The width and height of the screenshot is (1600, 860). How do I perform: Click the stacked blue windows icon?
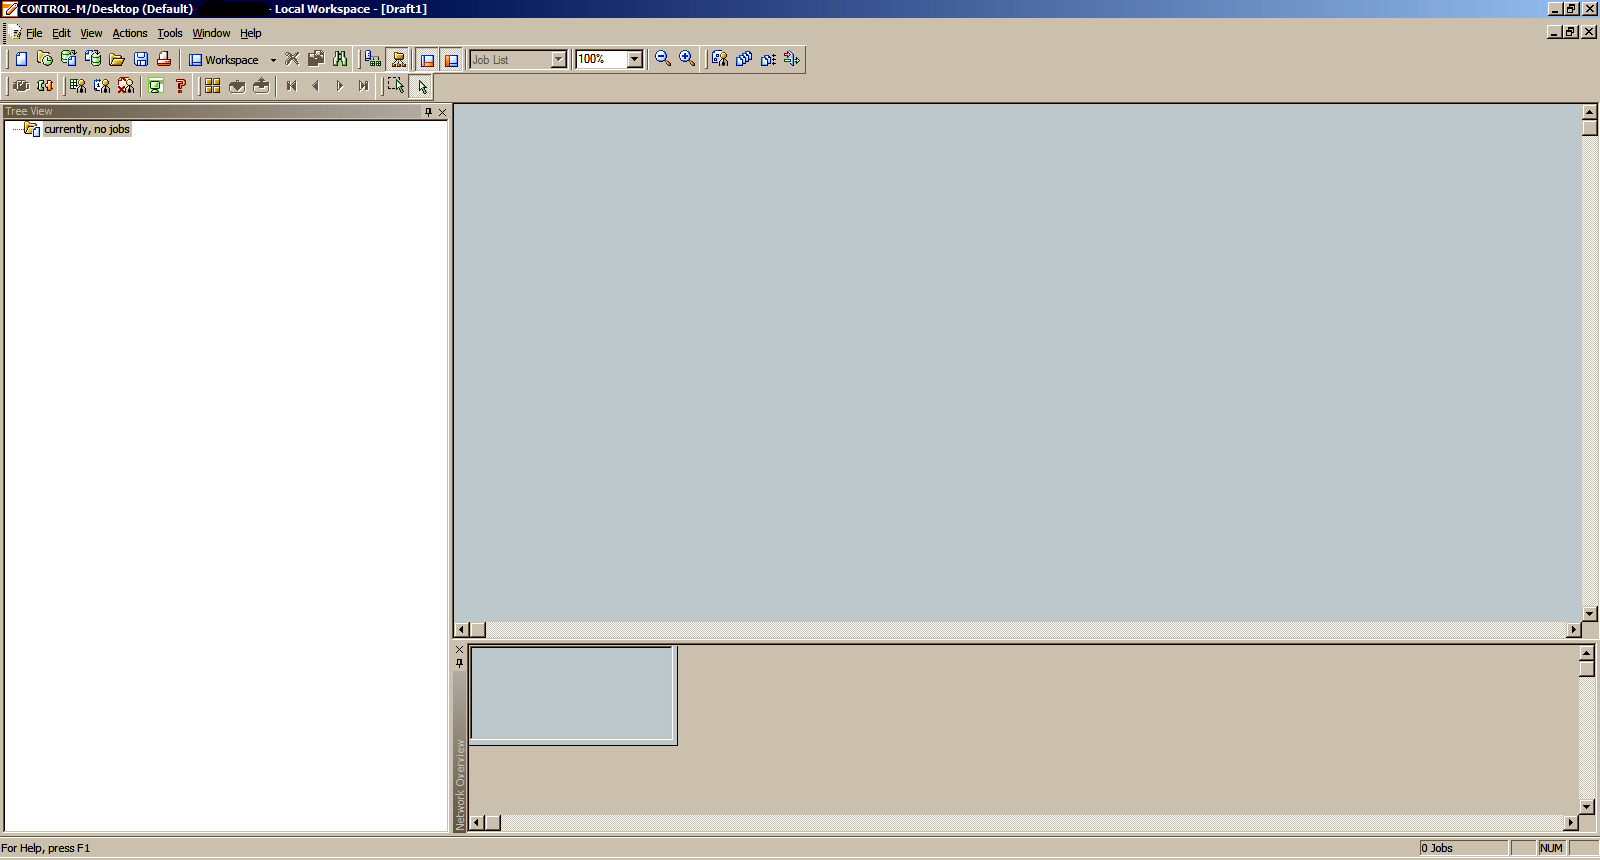click(x=744, y=59)
